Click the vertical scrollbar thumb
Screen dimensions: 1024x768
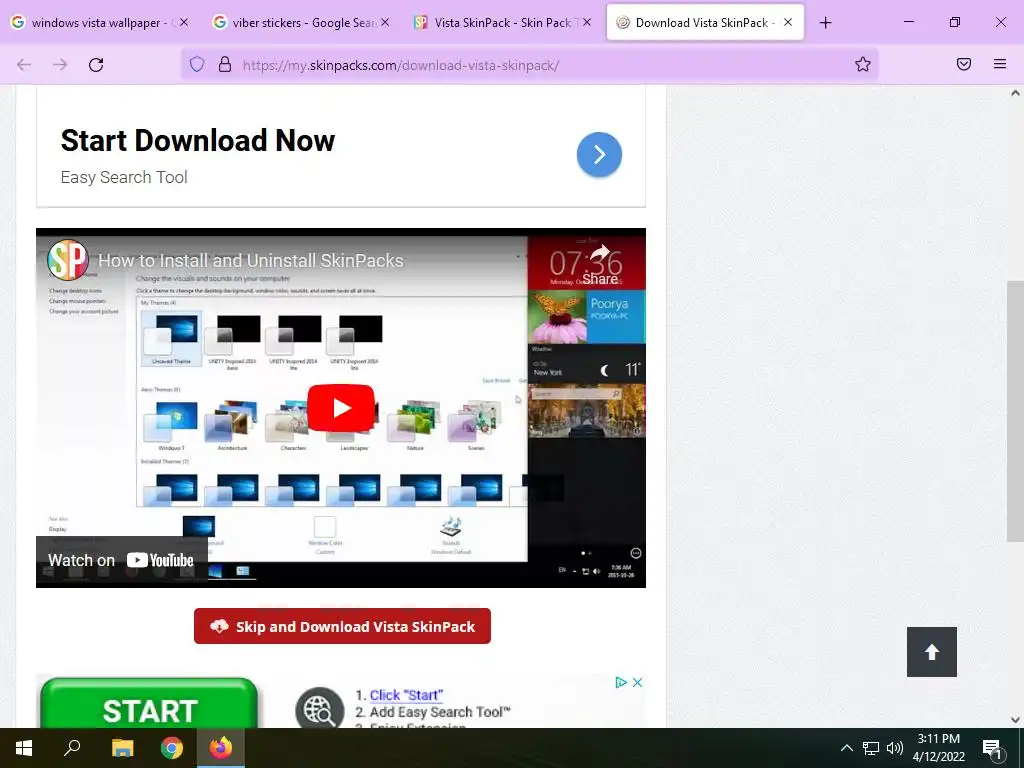(x=1015, y=411)
